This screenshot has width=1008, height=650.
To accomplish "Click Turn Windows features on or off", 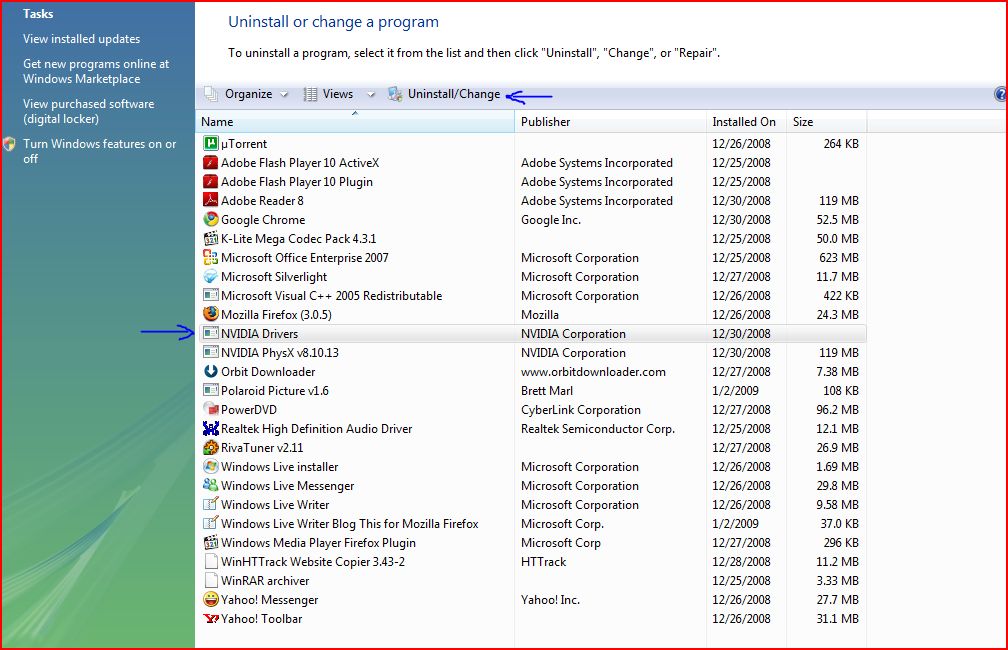I will (x=99, y=151).
